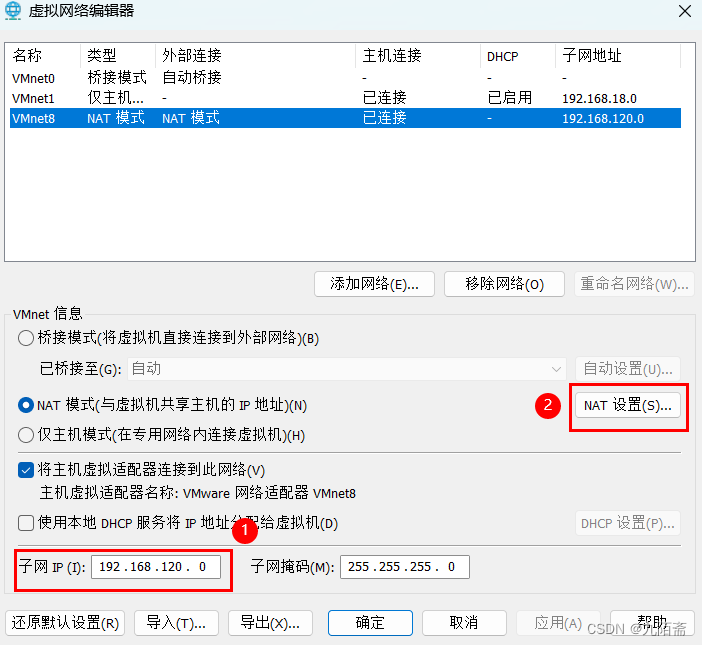This screenshot has height=645, width=702.
Task: Click 自动桥接 in the VMnet0 row
Action: tap(192, 78)
